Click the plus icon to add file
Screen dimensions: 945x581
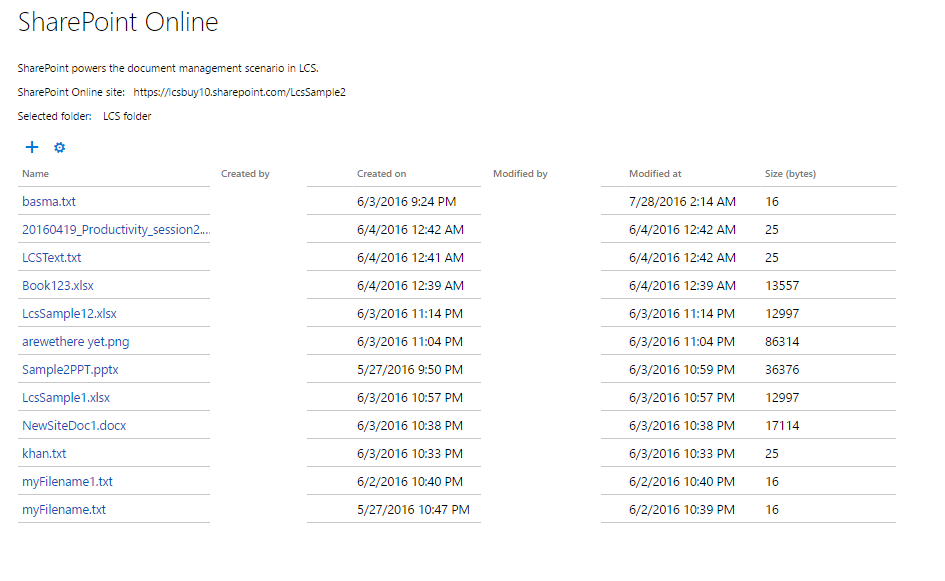[32, 147]
